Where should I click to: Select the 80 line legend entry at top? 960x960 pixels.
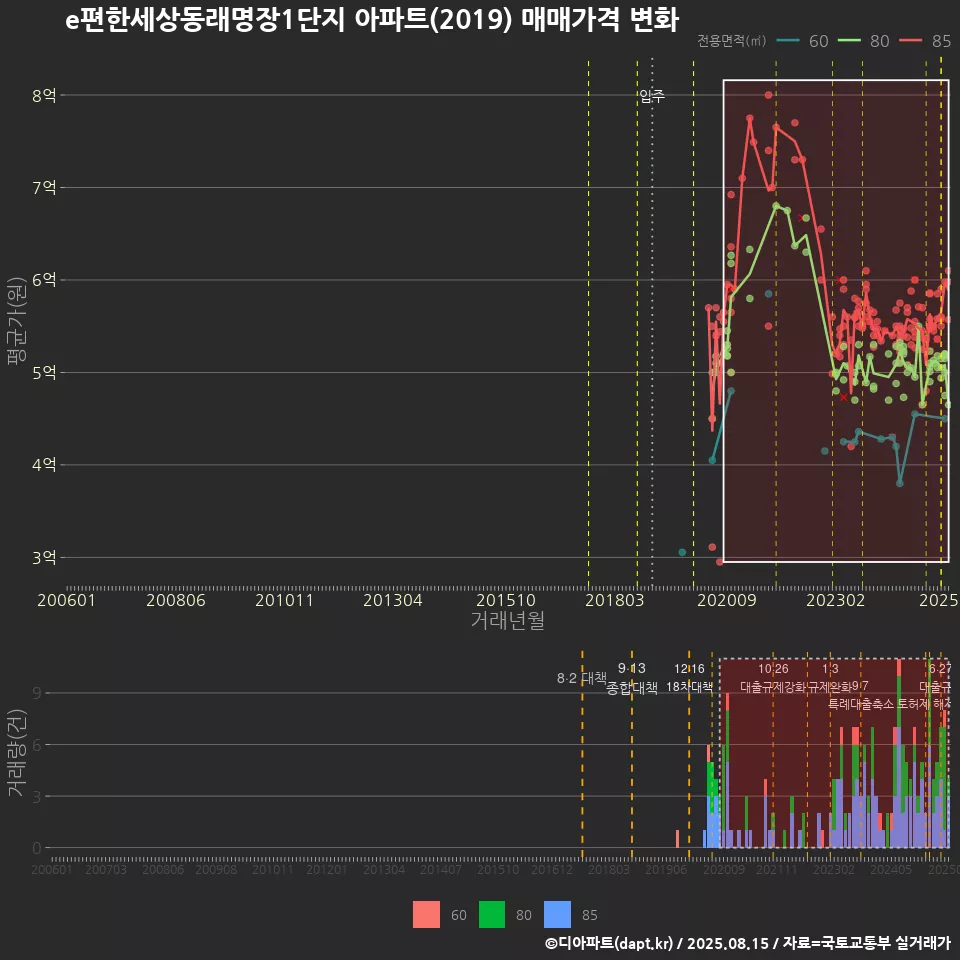coord(863,41)
